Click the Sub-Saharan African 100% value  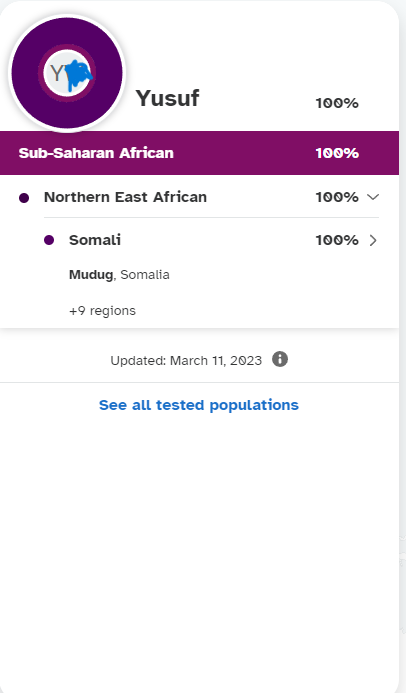(337, 153)
